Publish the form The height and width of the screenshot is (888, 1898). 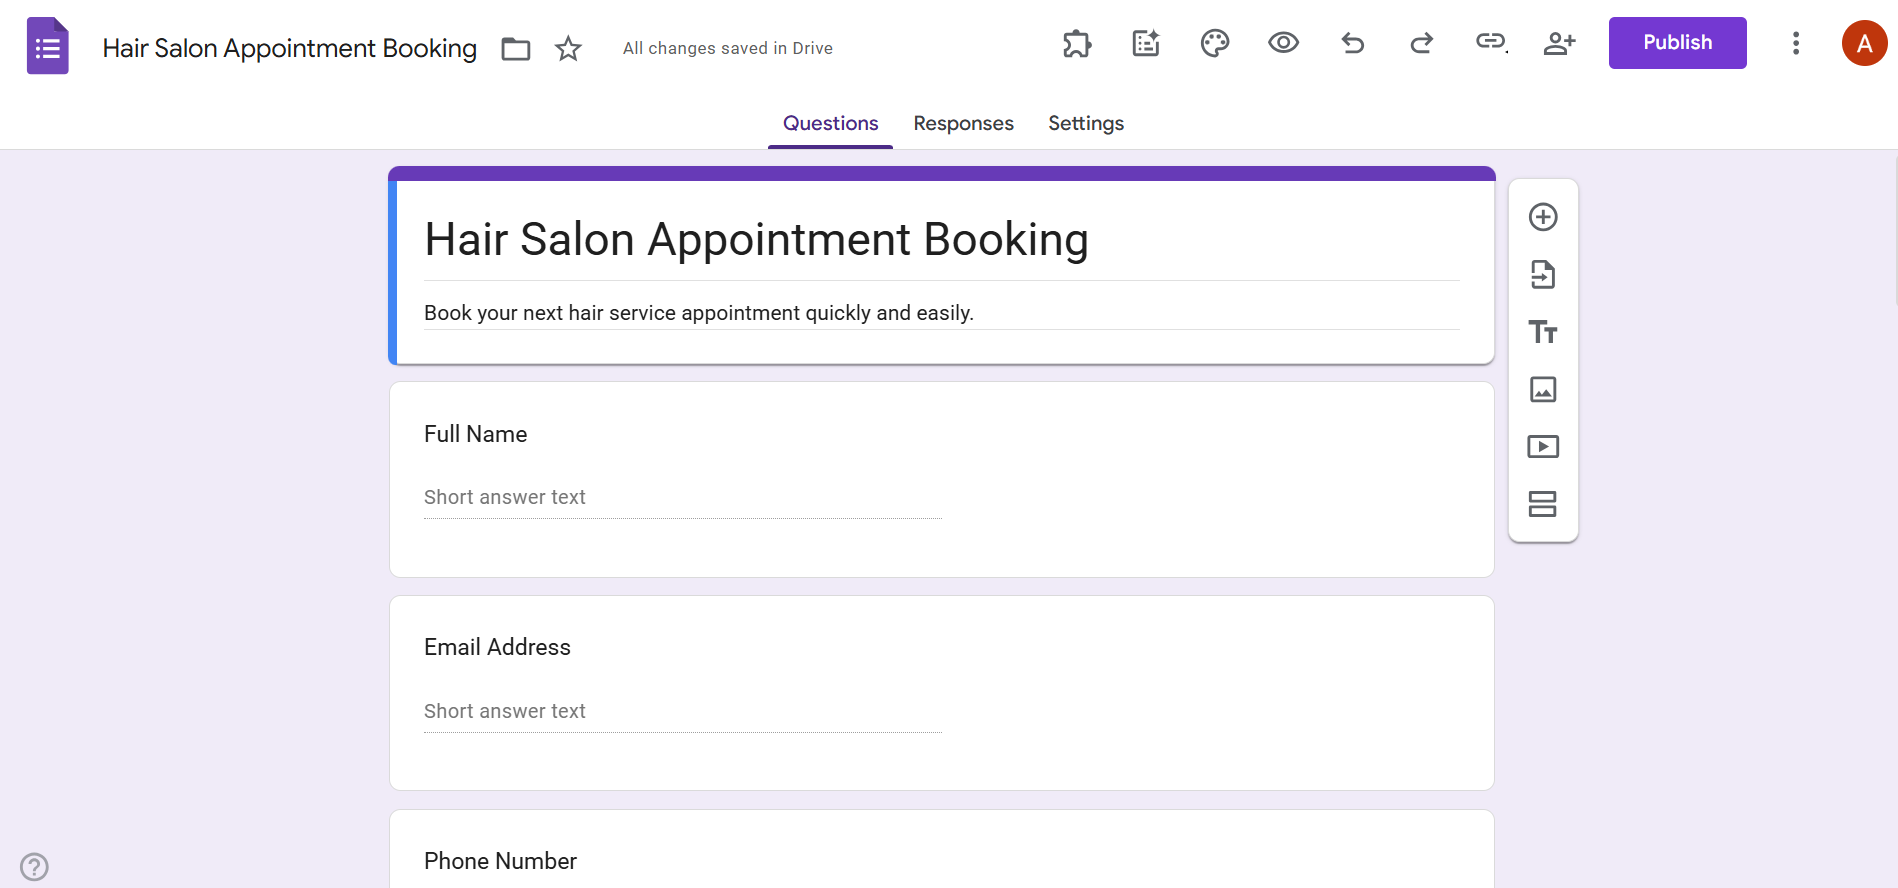(x=1678, y=43)
